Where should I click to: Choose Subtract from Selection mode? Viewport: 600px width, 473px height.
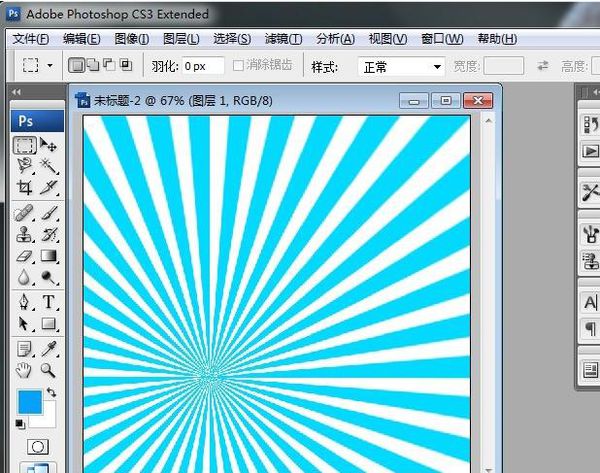pyautogui.click(x=109, y=65)
